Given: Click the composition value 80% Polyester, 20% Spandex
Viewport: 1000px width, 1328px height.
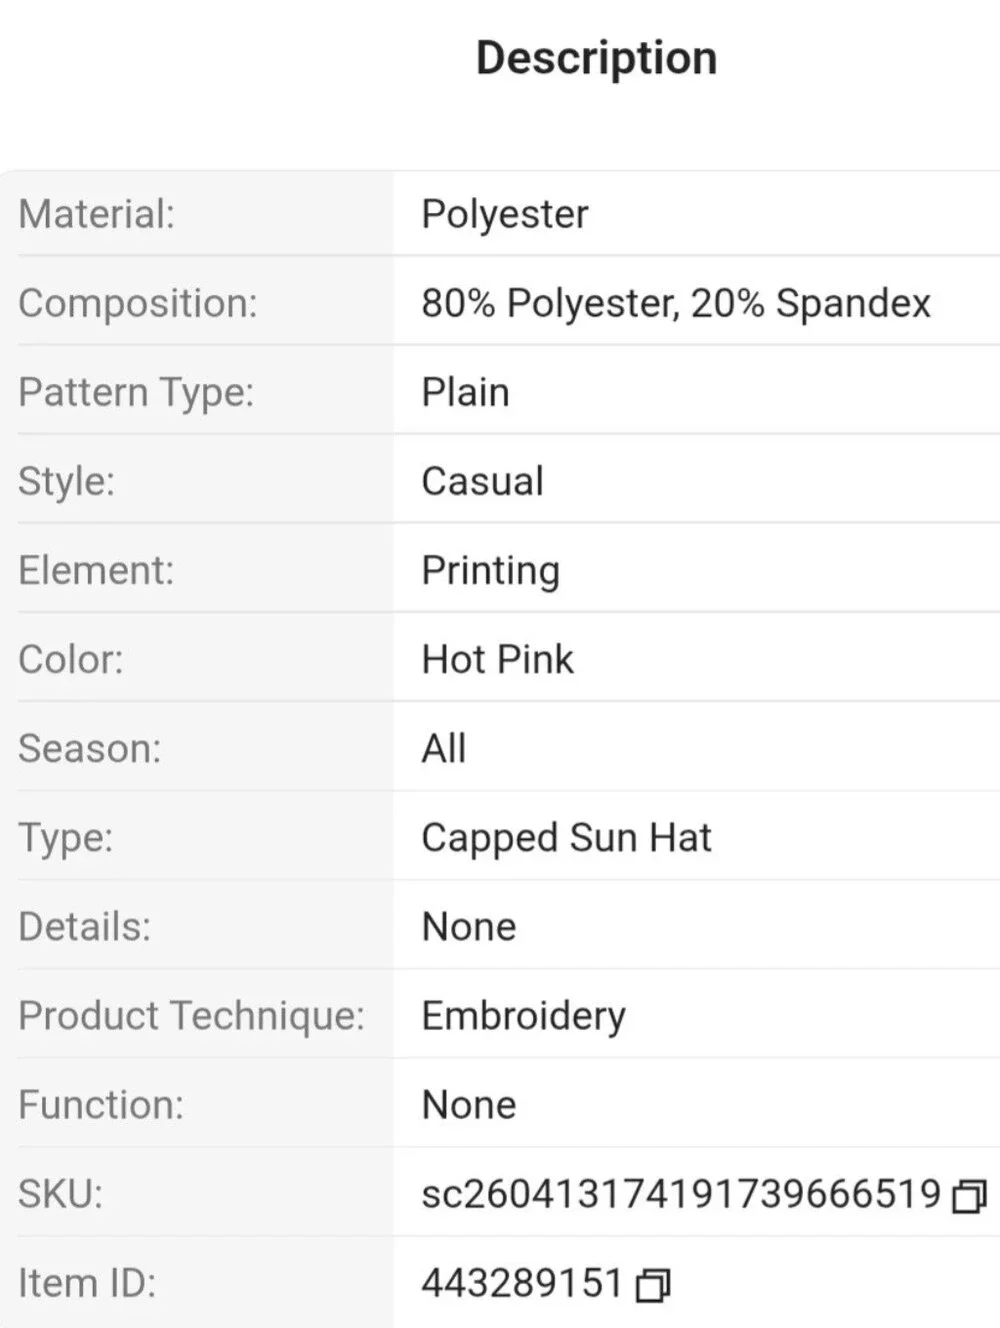Looking at the screenshot, I should tap(676, 303).
